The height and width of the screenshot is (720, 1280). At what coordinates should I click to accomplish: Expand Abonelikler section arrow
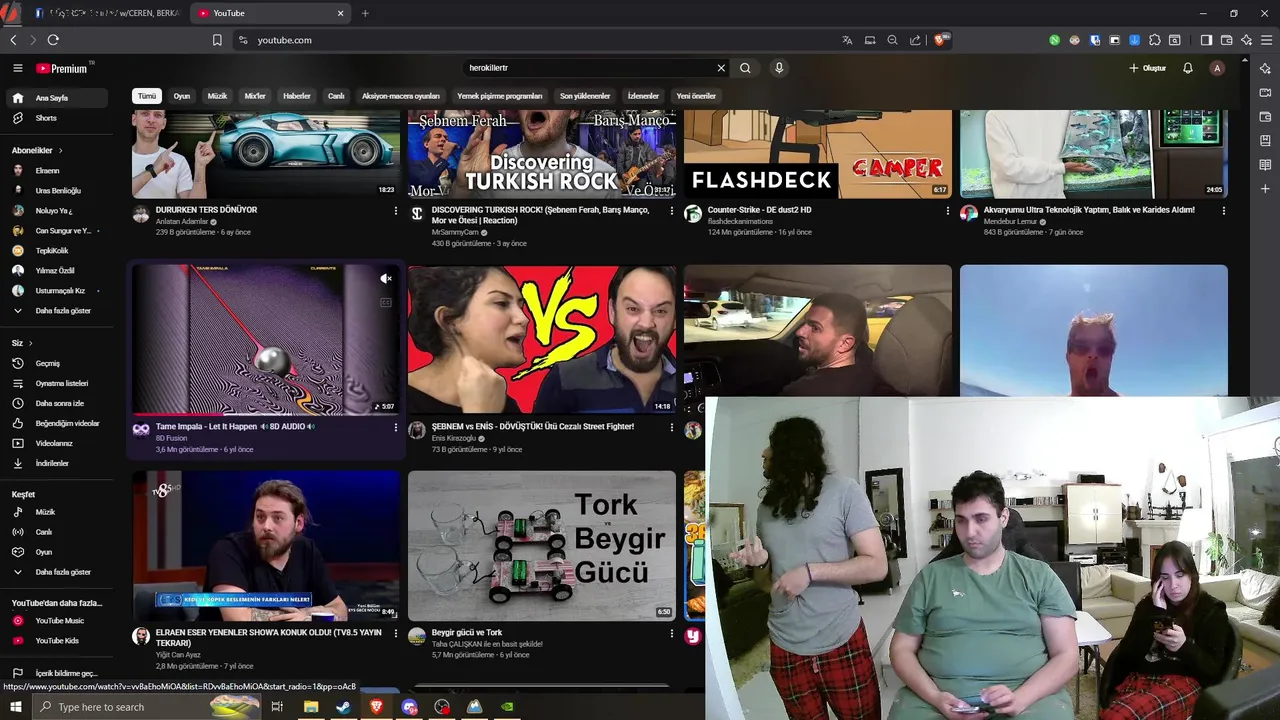(x=60, y=150)
